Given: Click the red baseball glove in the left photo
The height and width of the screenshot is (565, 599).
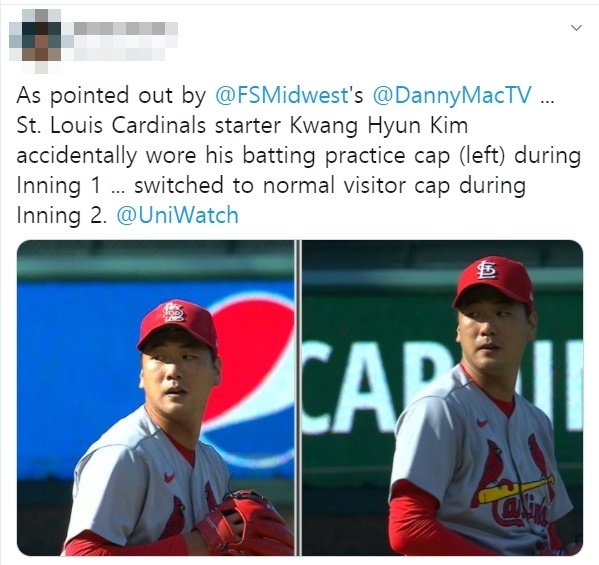Looking at the screenshot, I should point(245,524).
